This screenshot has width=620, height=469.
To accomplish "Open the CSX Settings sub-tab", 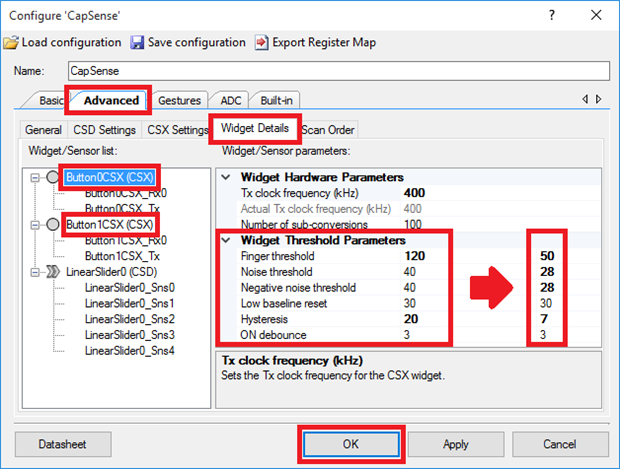I will point(178,130).
